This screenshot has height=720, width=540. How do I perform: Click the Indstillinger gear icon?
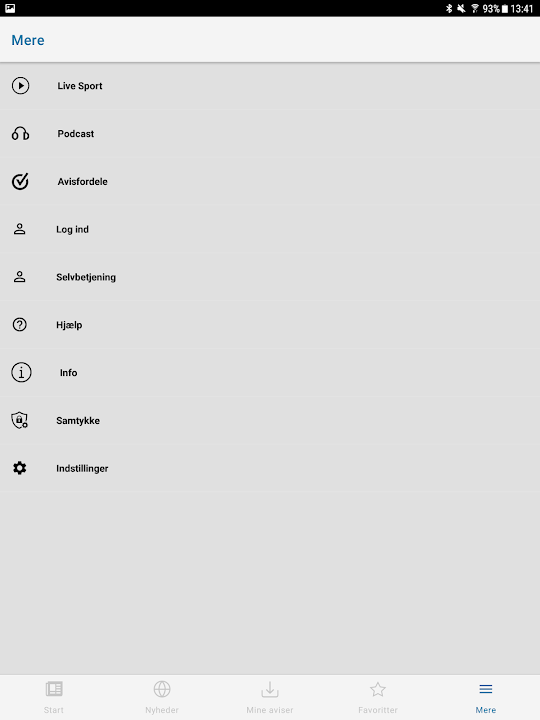click(x=19, y=468)
